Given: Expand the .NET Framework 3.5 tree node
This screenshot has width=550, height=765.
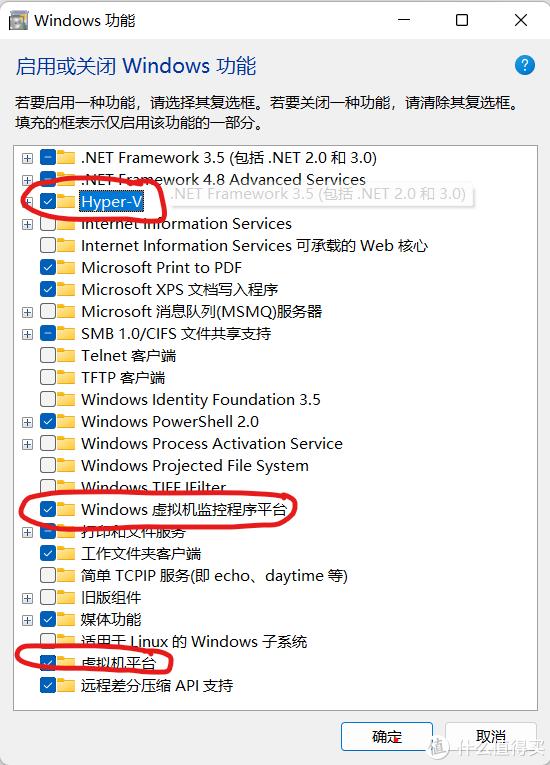Looking at the screenshot, I should pos(27,158).
